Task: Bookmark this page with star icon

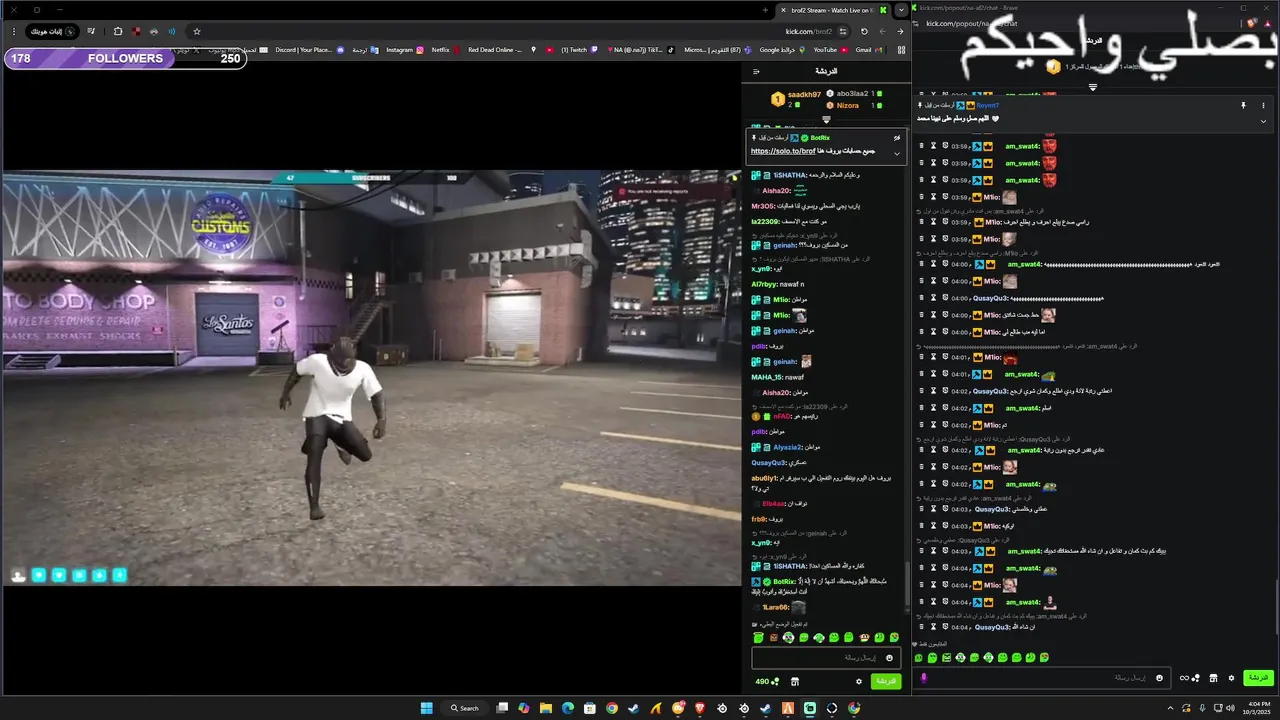Action: tap(196, 32)
